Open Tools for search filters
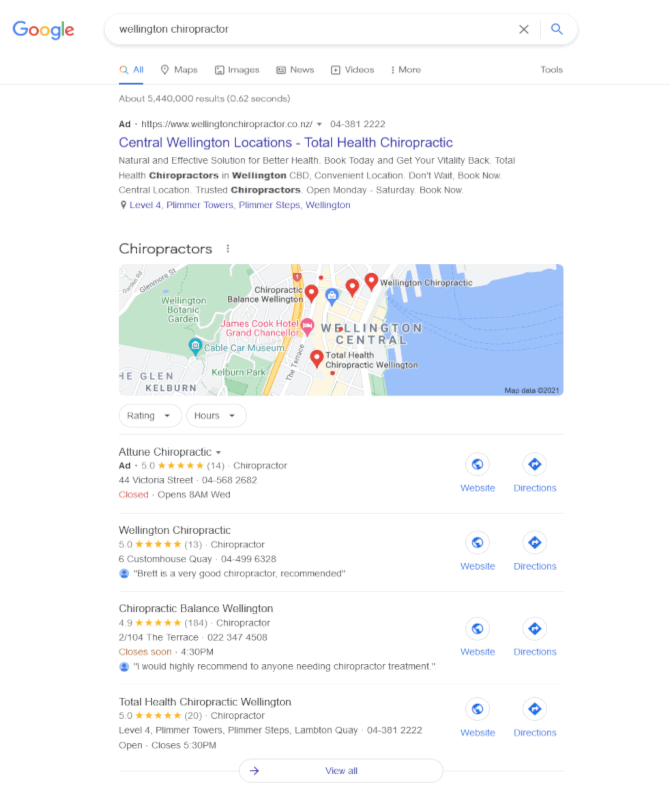The height and width of the screenshot is (800, 670). [552, 70]
